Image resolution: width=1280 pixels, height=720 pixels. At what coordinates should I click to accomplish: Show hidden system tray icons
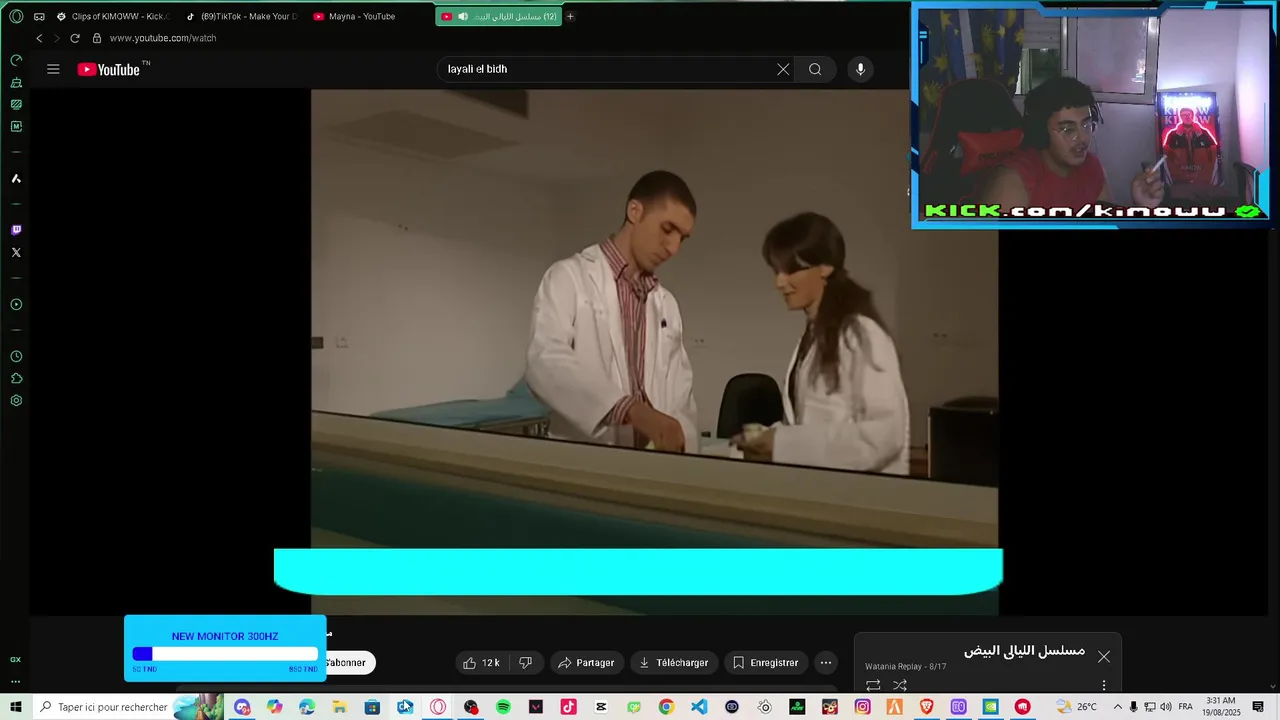(1118, 707)
